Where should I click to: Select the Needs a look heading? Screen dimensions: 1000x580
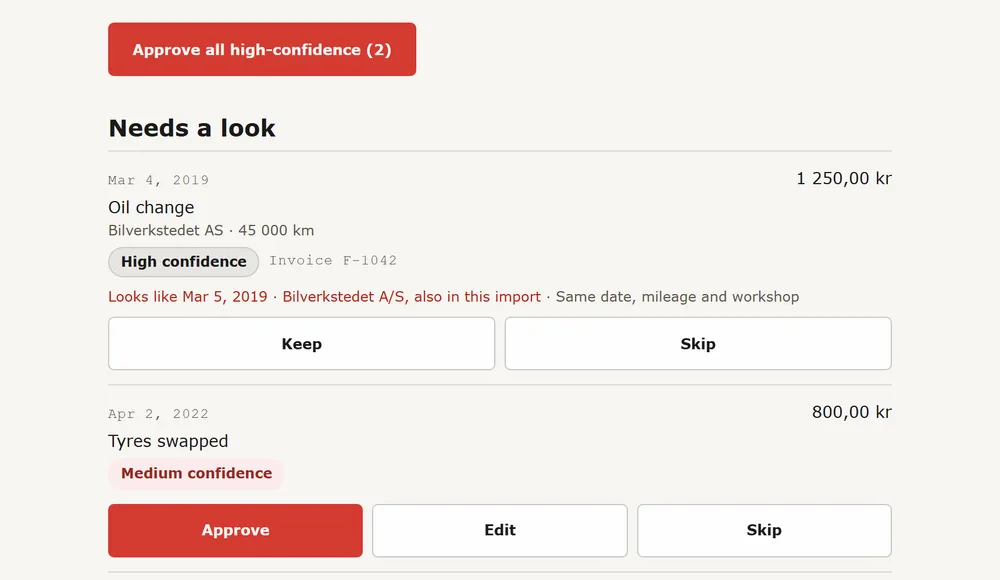pos(192,128)
